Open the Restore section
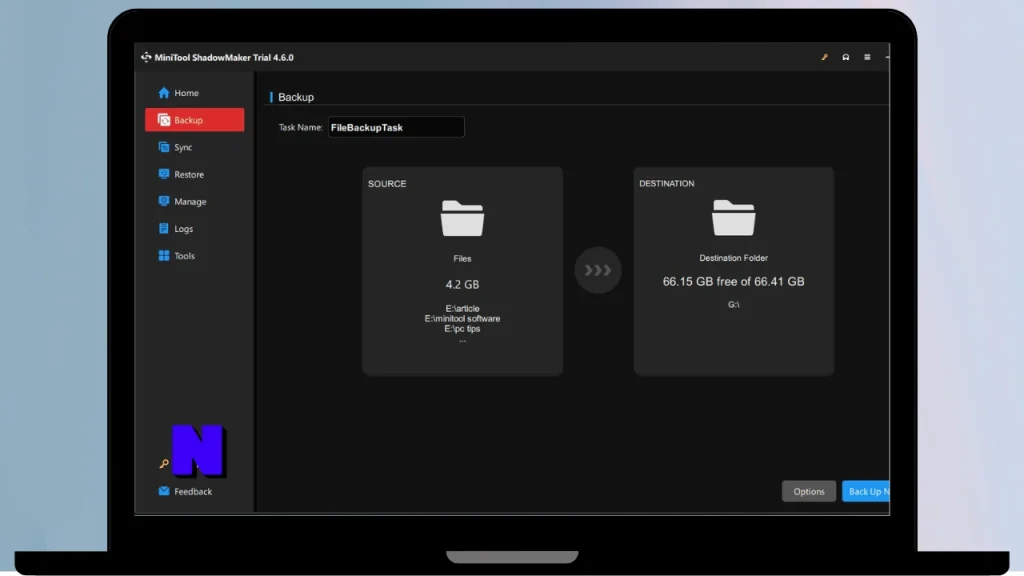The width and height of the screenshot is (1024, 576). click(x=194, y=174)
